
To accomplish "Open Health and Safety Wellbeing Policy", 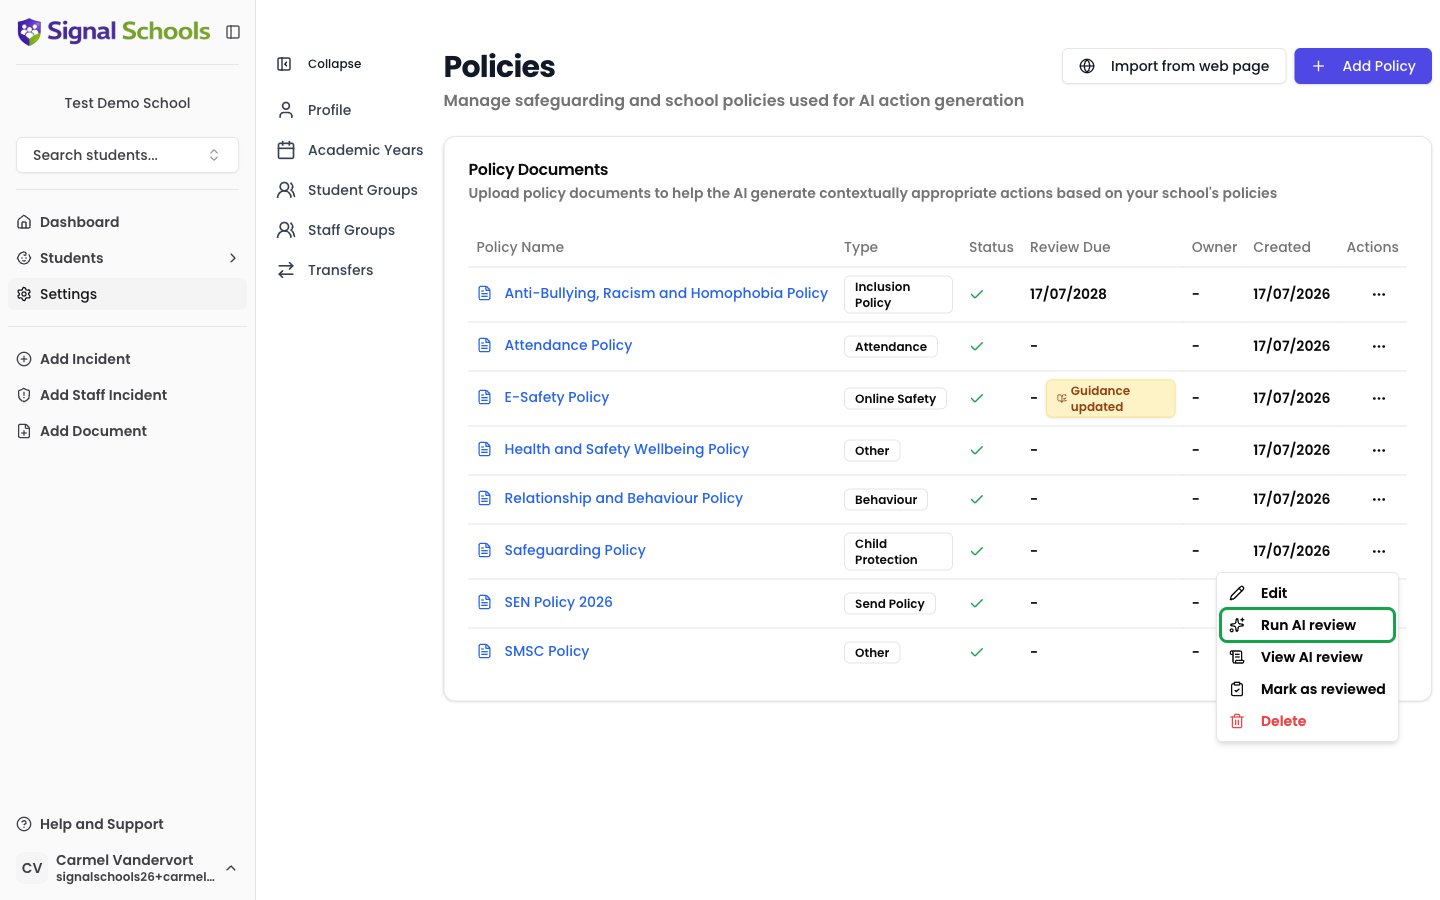I will (627, 449).
